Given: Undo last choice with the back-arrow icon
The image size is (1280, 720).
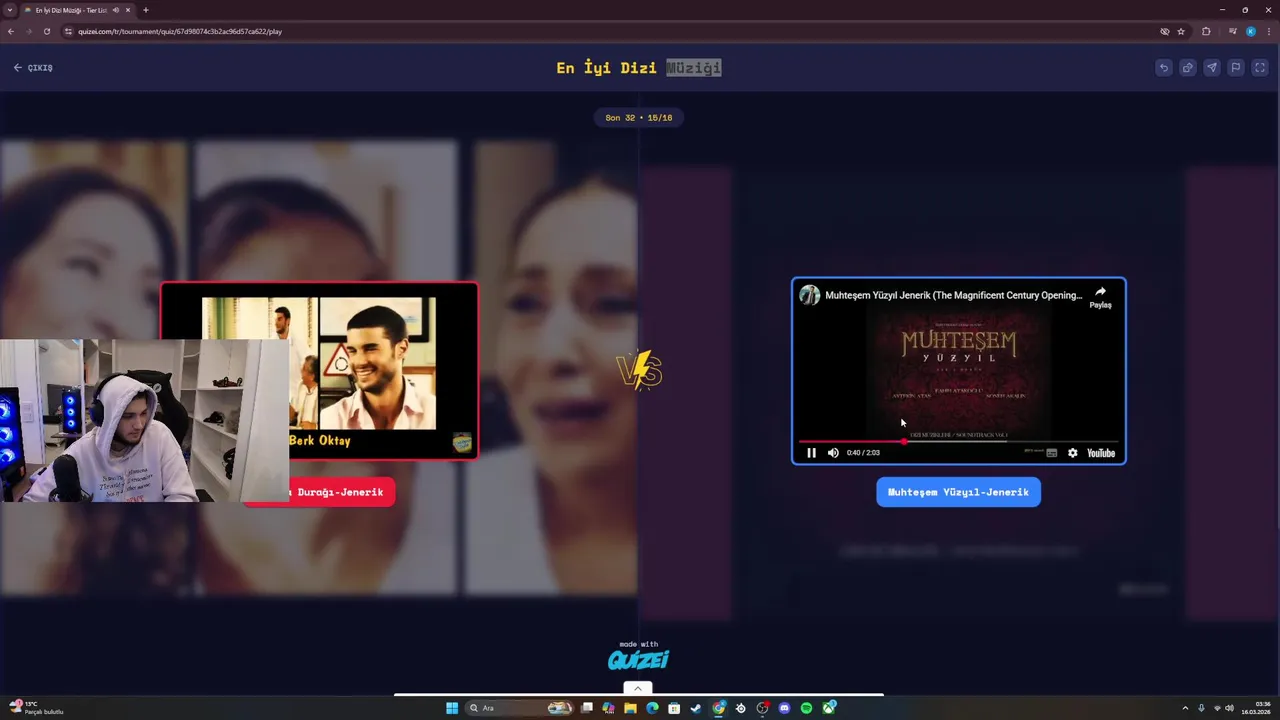Looking at the screenshot, I should tap(1163, 68).
